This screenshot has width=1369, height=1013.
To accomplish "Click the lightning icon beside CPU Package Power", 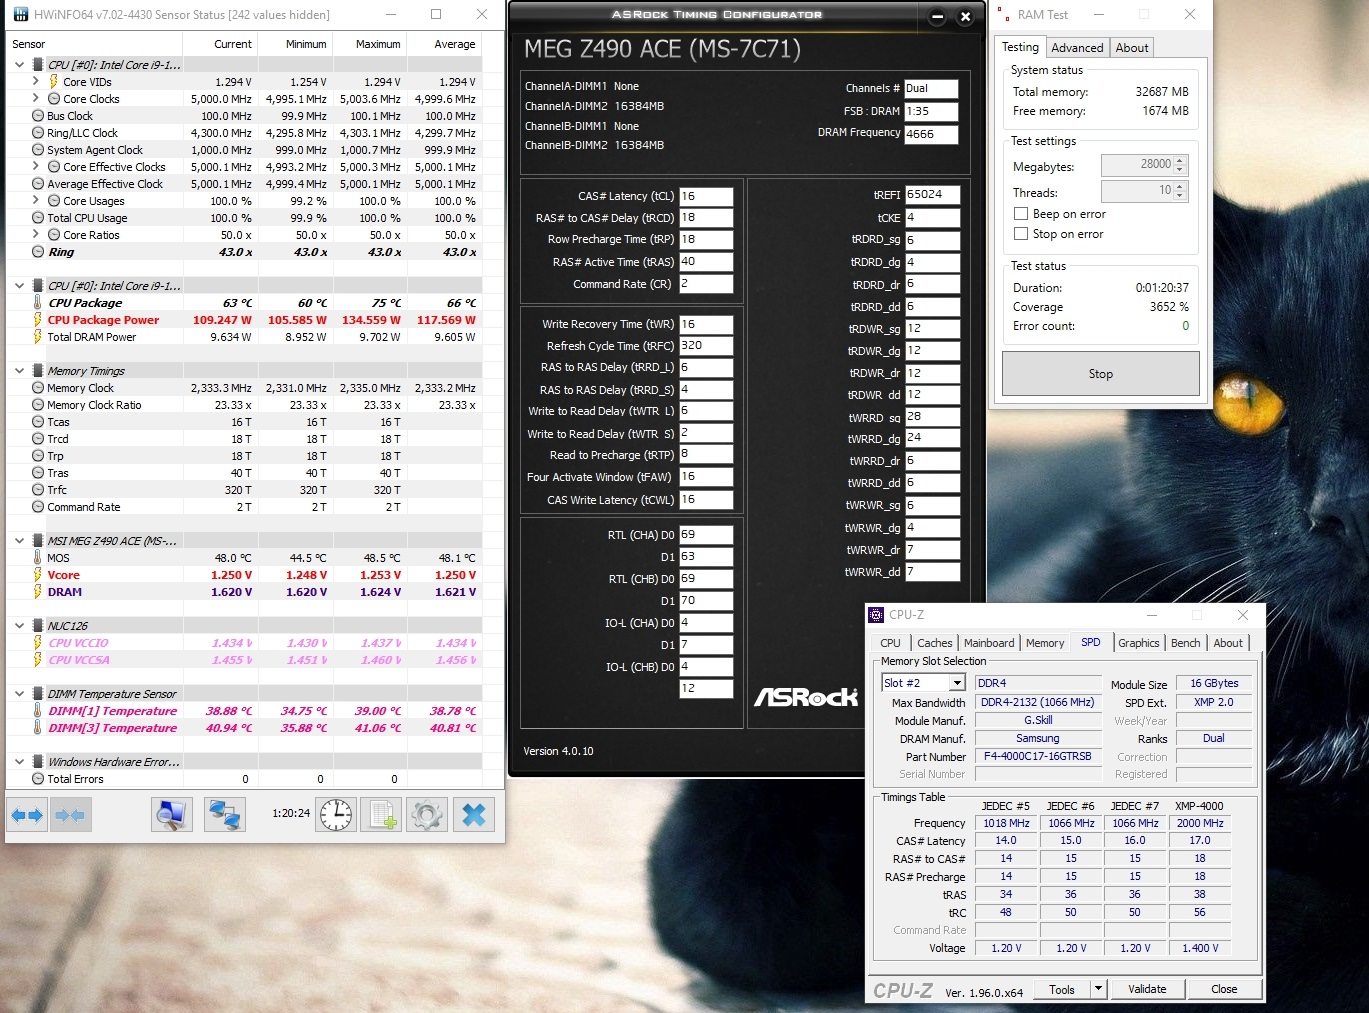I will 38,320.
